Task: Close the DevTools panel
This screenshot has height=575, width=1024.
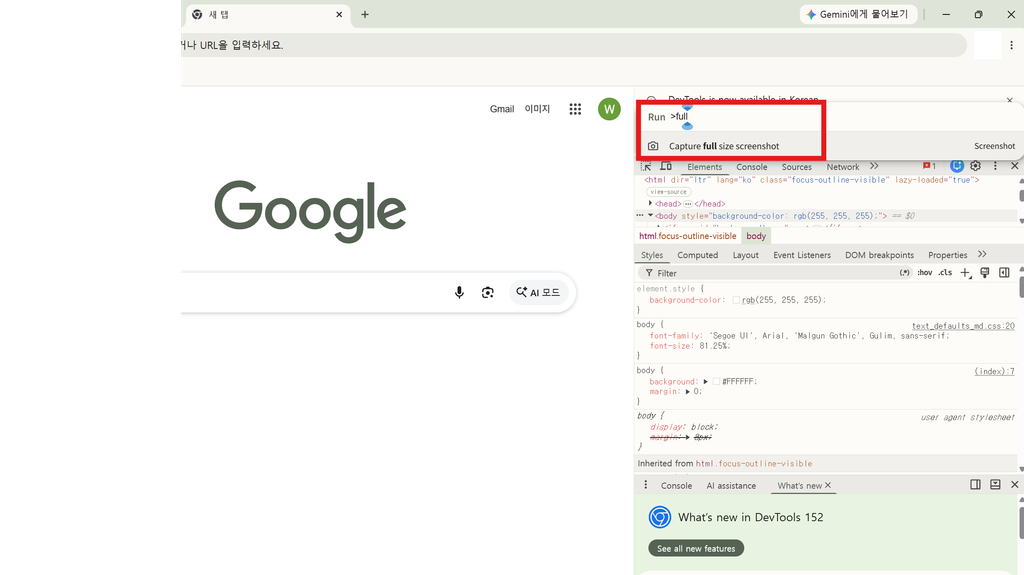Action: point(1014,166)
